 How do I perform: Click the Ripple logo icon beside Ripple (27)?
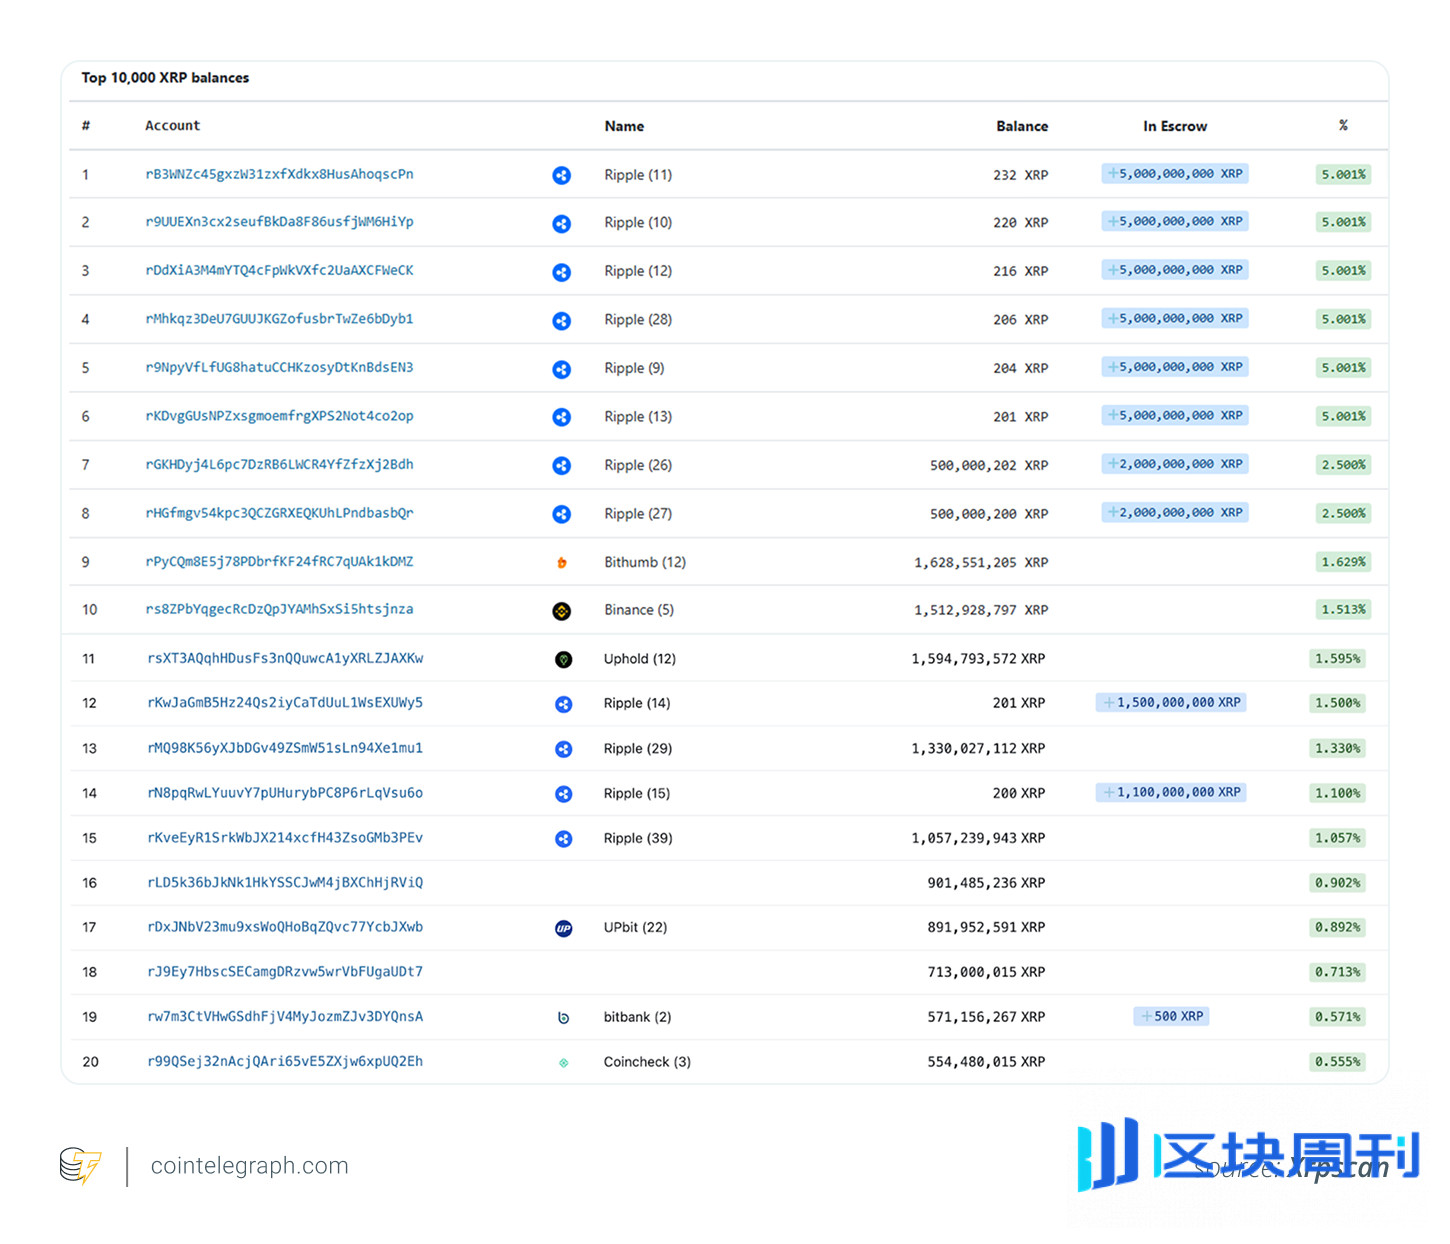pyautogui.click(x=562, y=514)
